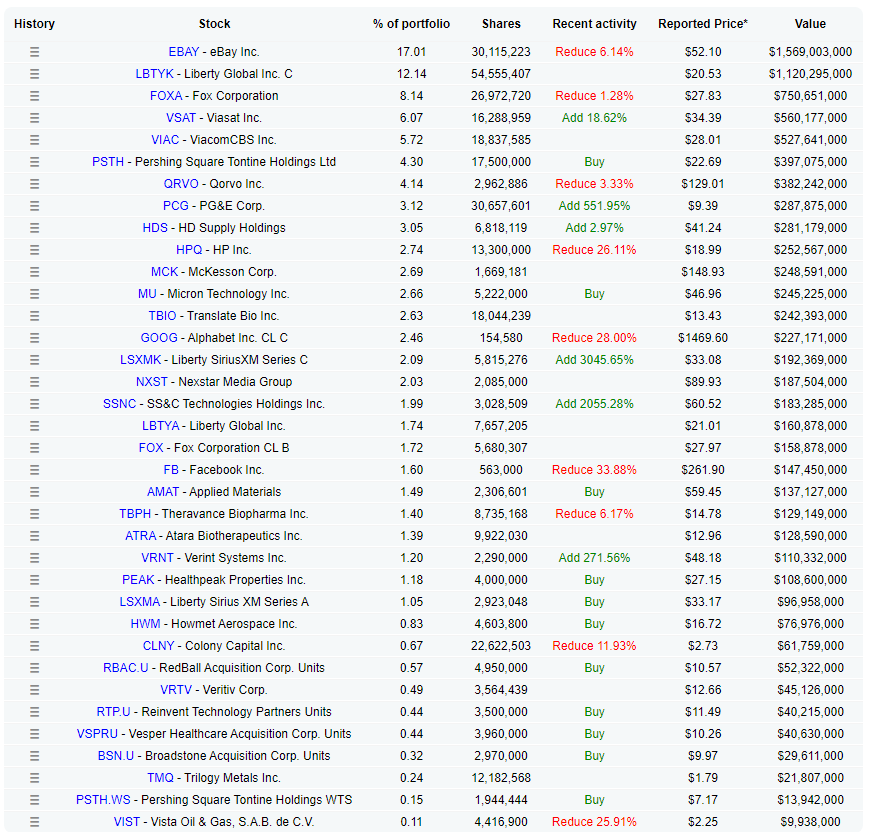Open history icon for Broadstone Acquisition Corp. Units
This screenshot has width=878, height=832.
pyautogui.click(x=35, y=756)
